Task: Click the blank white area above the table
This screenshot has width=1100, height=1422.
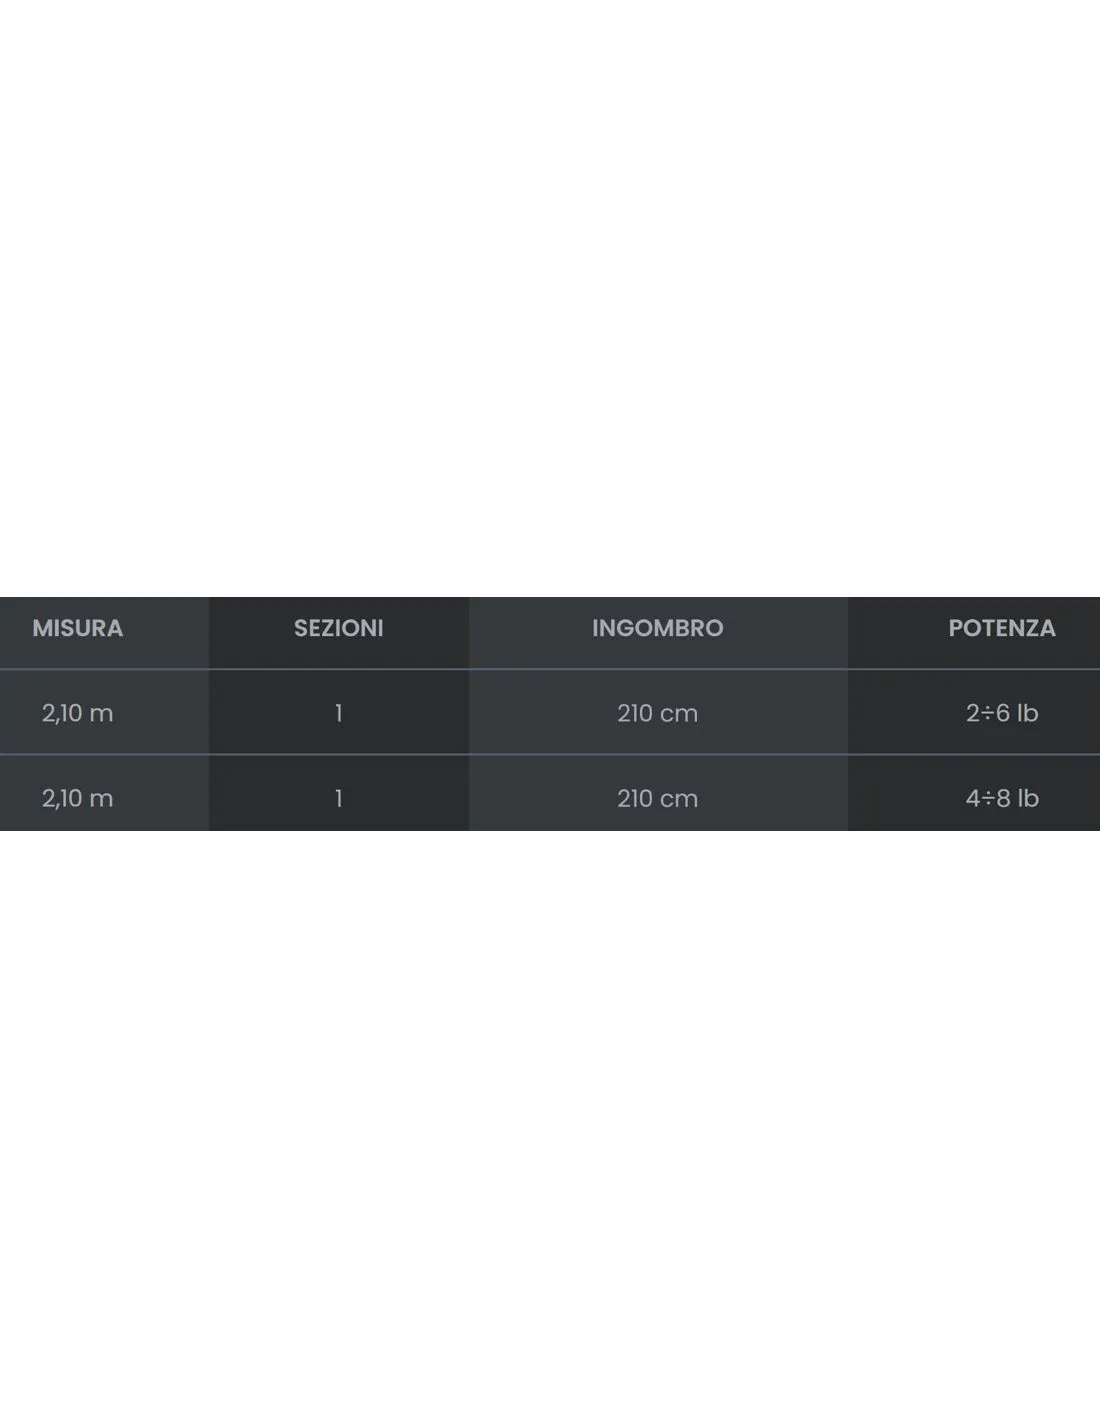Action: [550, 298]
